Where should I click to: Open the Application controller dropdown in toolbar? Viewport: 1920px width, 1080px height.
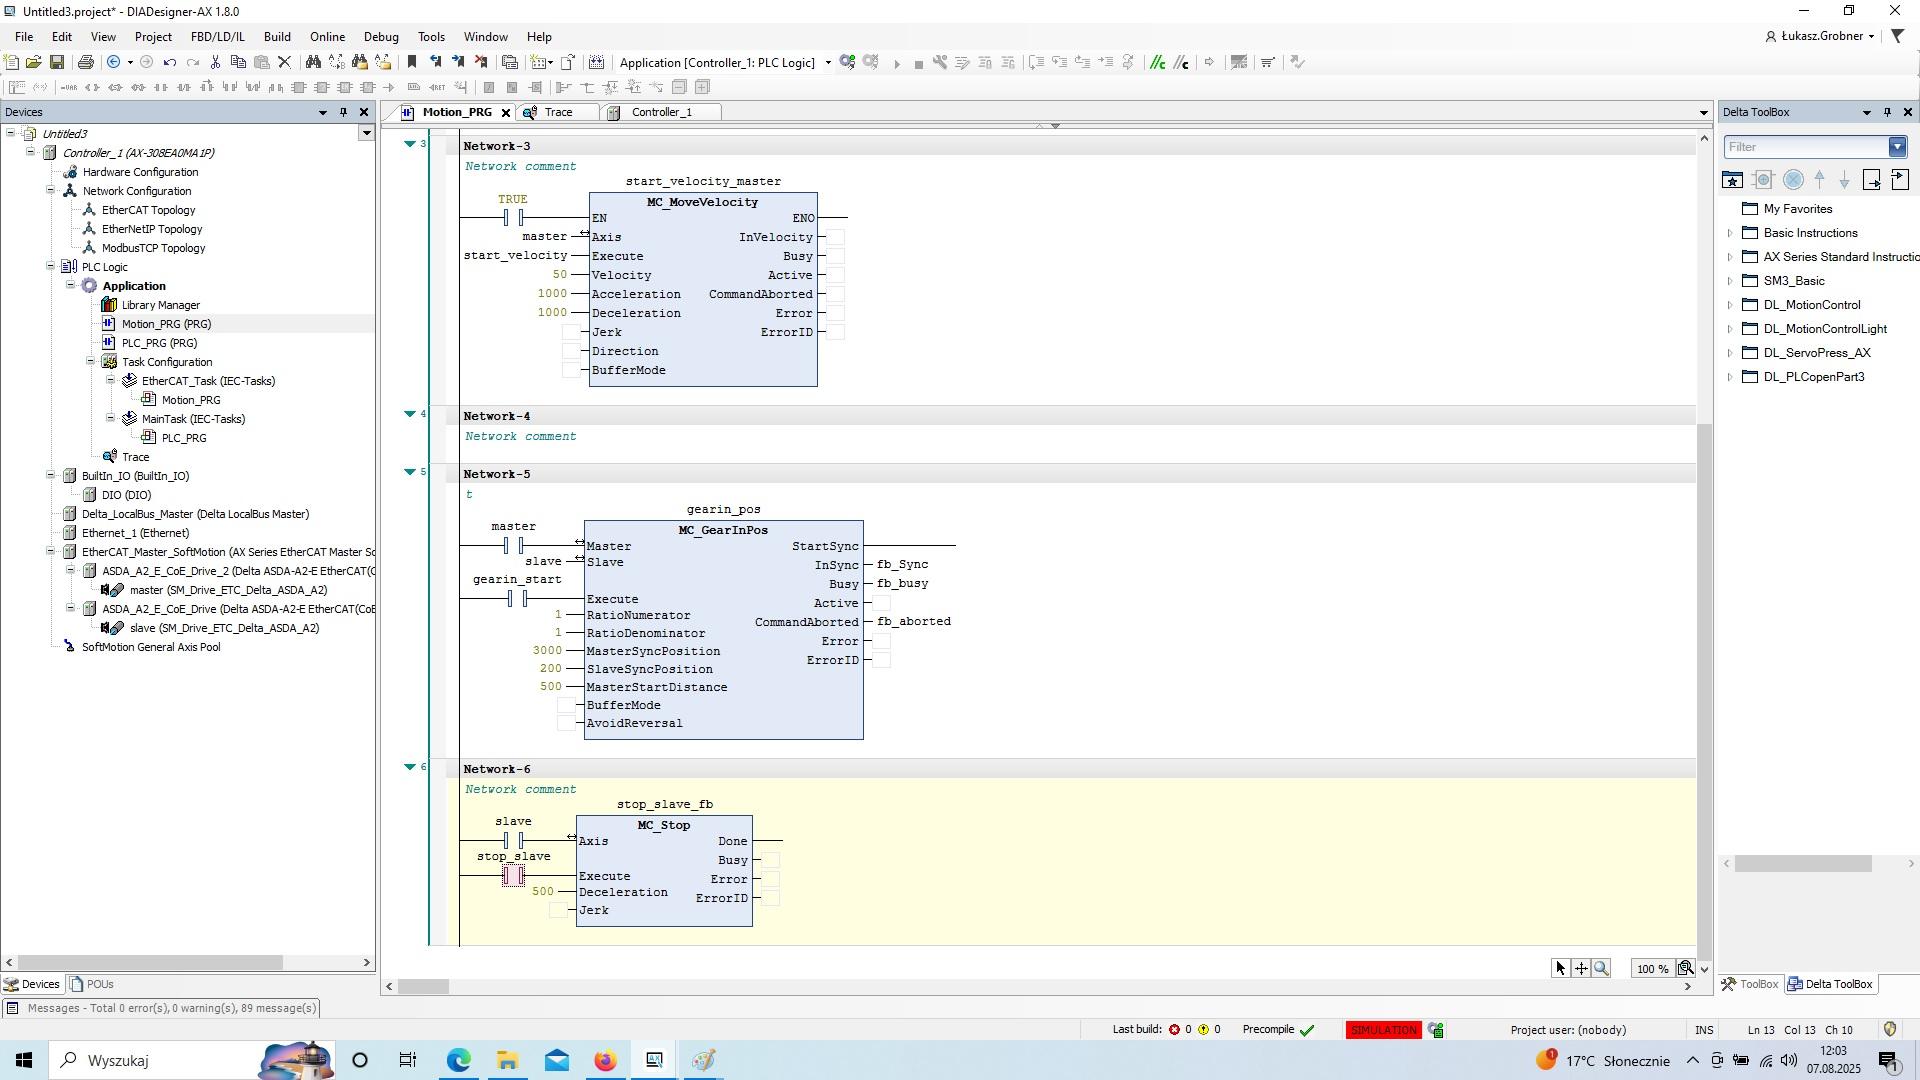tap(828, 62)
